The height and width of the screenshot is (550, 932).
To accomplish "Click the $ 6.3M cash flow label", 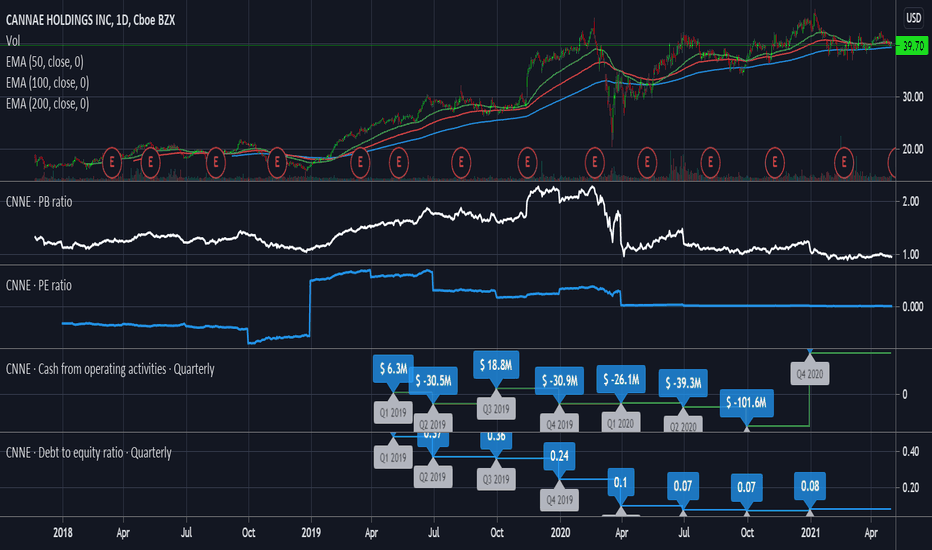I will 393,369.
